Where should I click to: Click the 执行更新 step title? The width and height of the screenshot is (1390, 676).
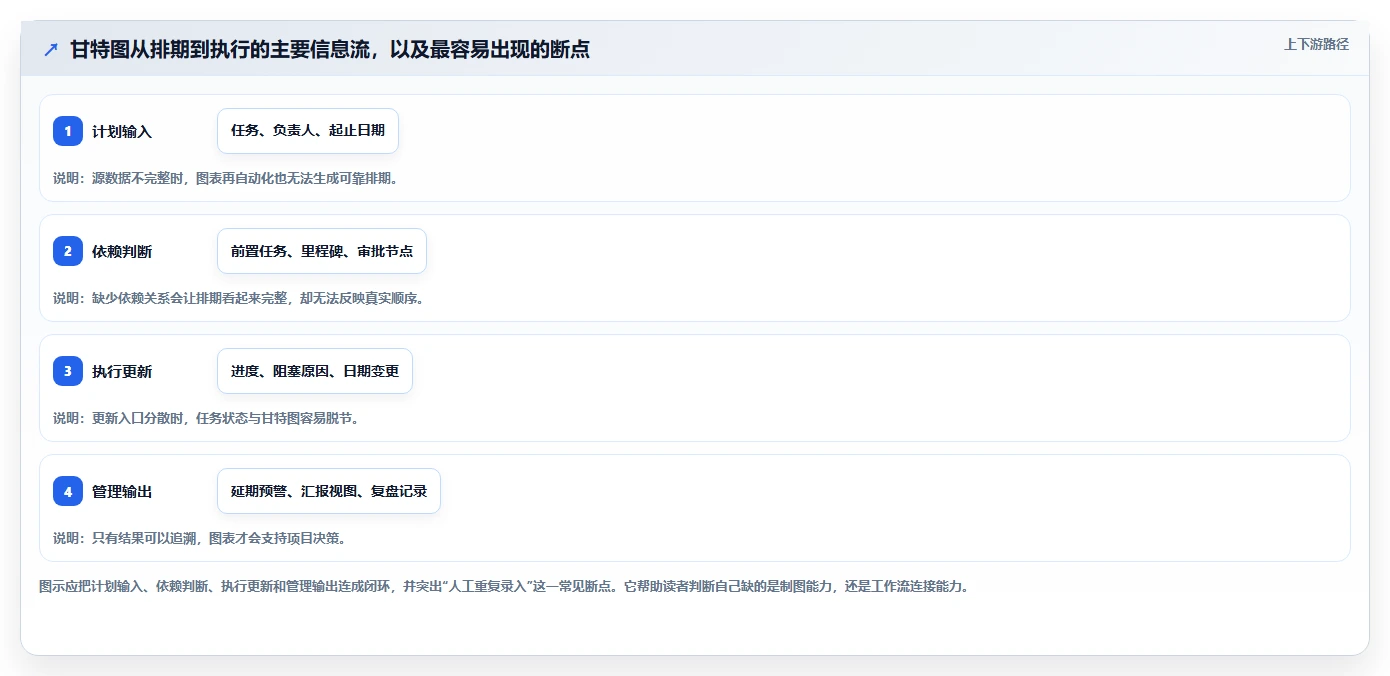click(122, 371)
